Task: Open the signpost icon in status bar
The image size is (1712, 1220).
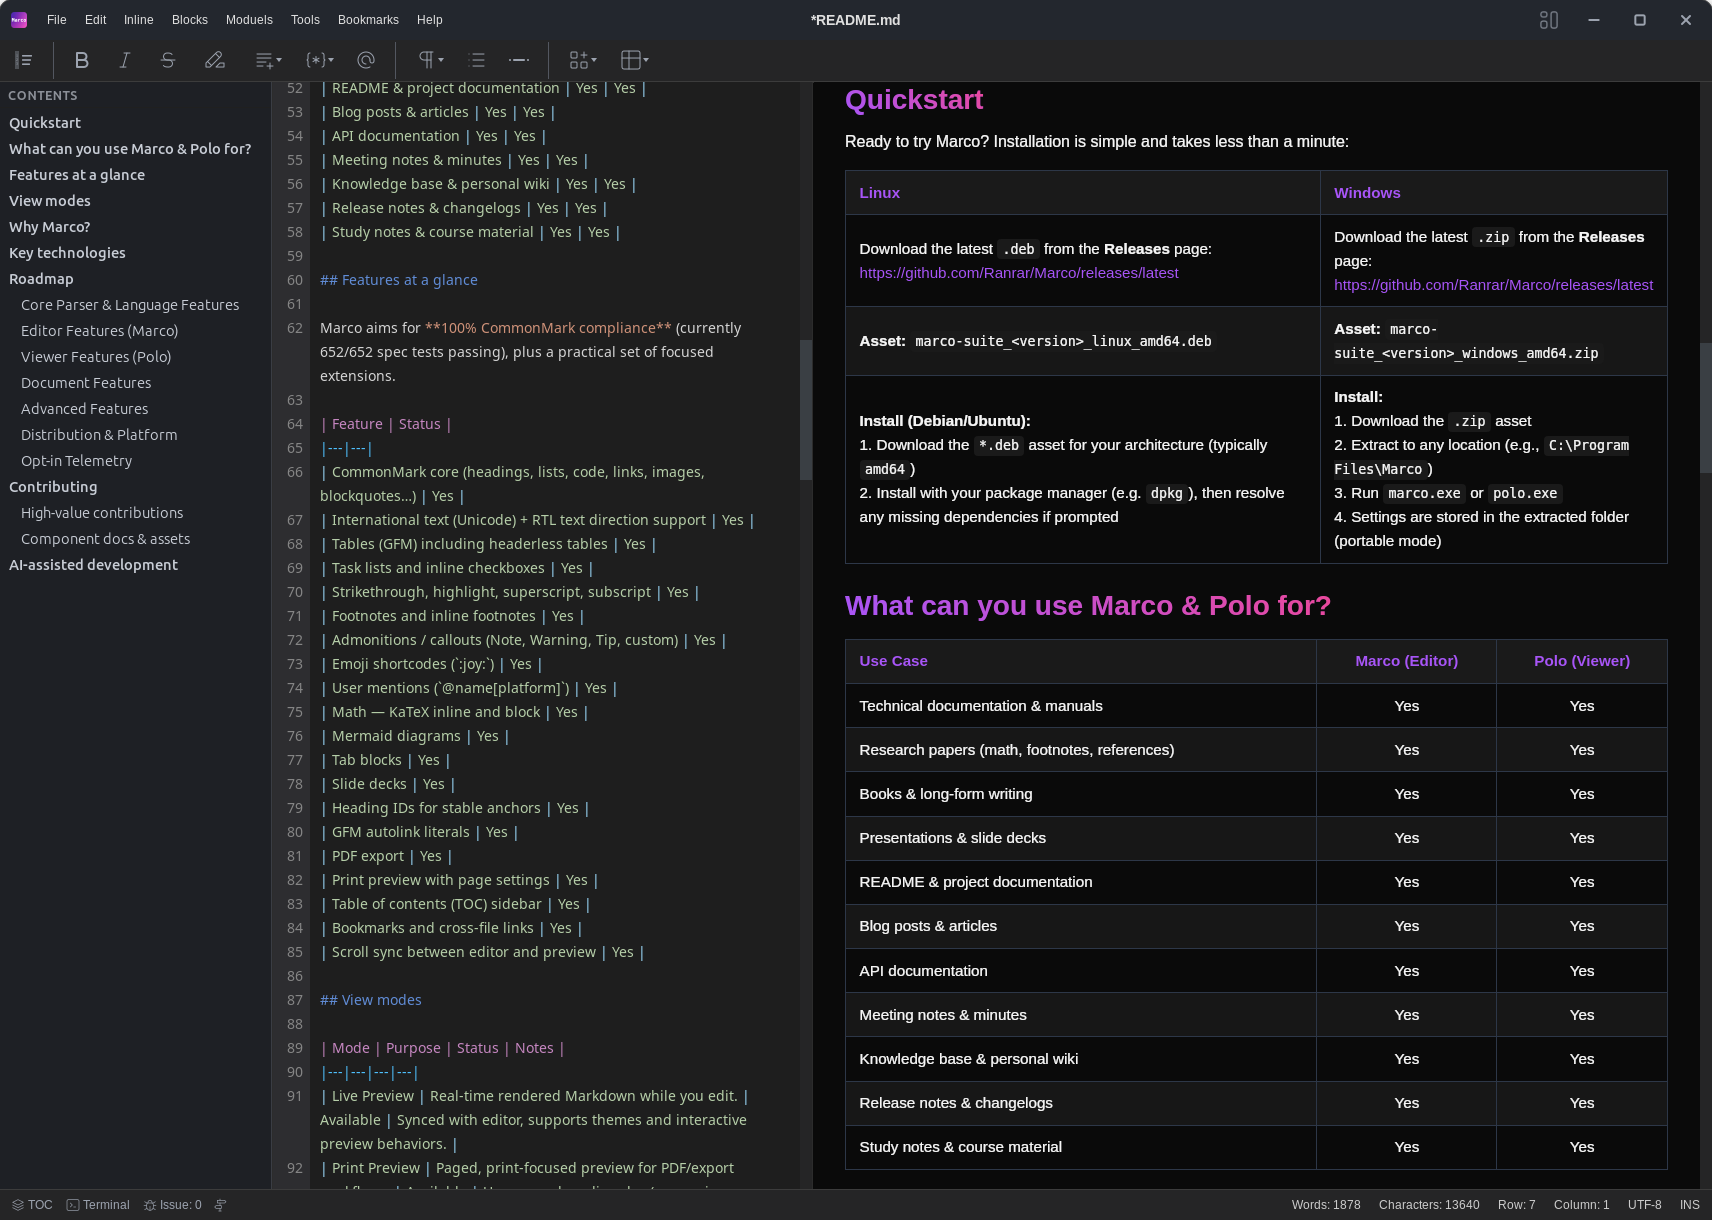Action: click(220, 1205)
